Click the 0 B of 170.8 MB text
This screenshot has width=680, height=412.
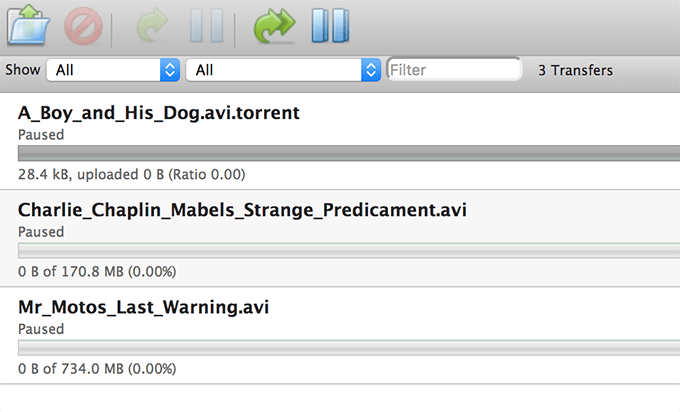(98, 271)
